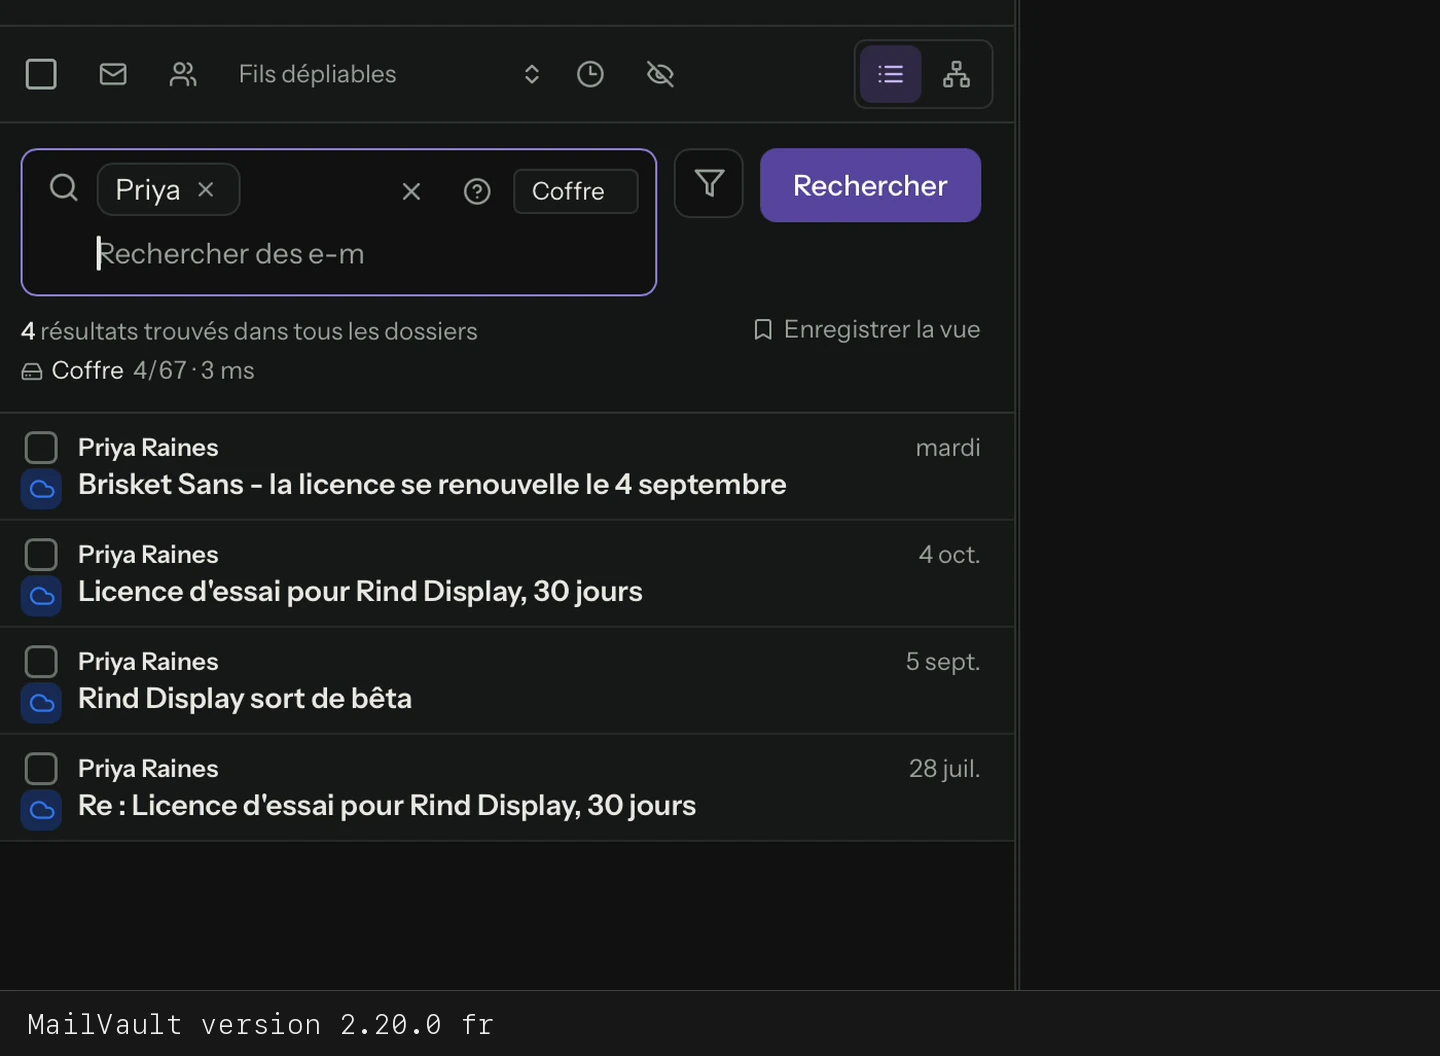This screenshot has height=1056, width=1440.
Task: Switch to list view mode
Action: pyautogui.click(x=890, y=74)
